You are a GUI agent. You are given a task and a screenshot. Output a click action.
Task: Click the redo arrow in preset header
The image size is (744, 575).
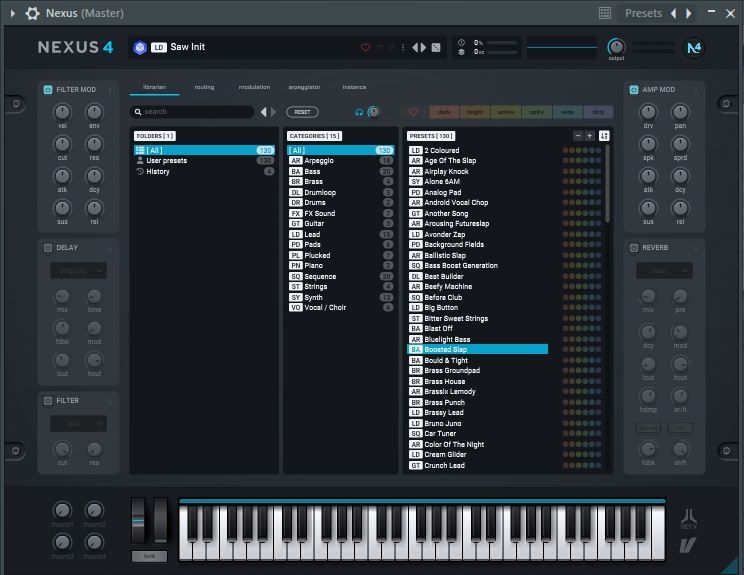(391, 47)
